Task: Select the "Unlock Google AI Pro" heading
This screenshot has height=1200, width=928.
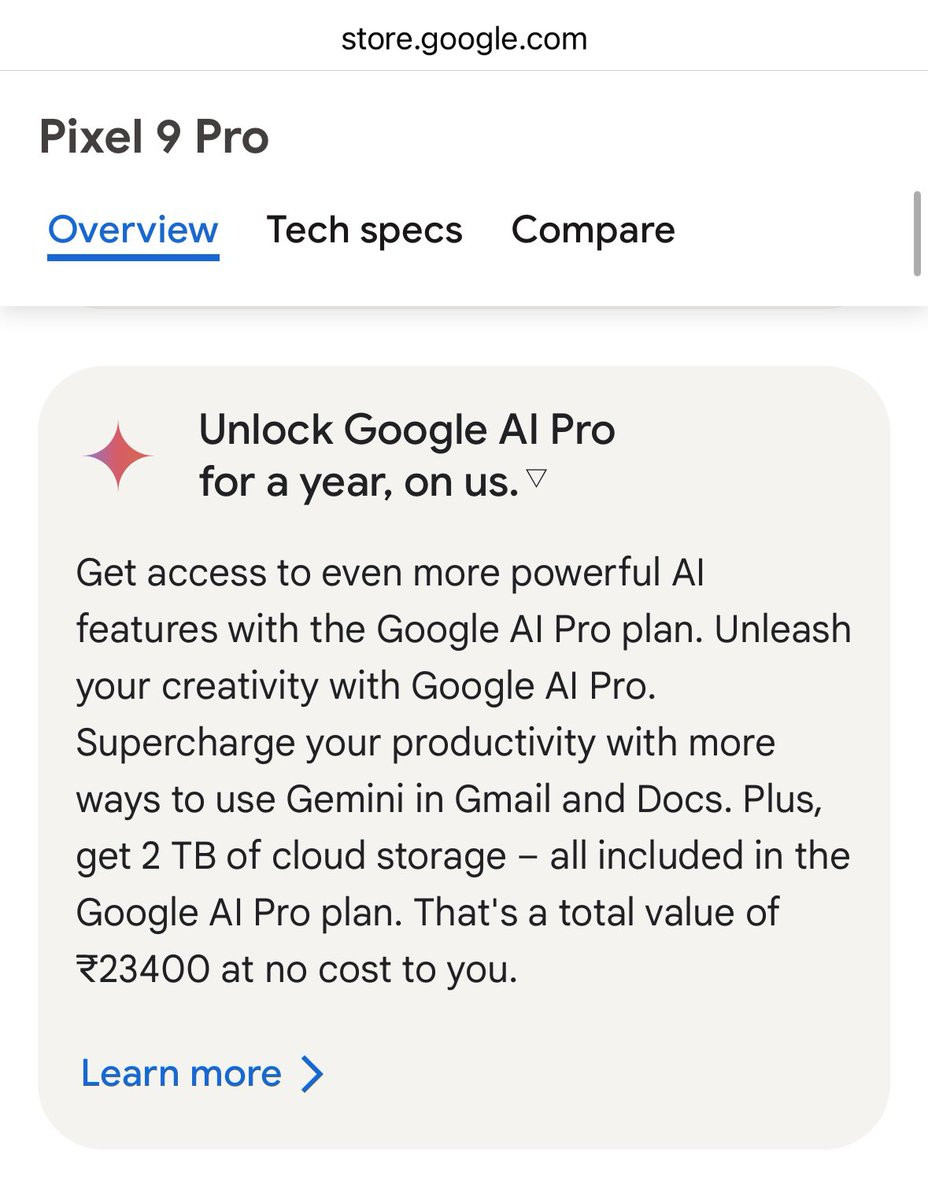Action: (407, 430)
